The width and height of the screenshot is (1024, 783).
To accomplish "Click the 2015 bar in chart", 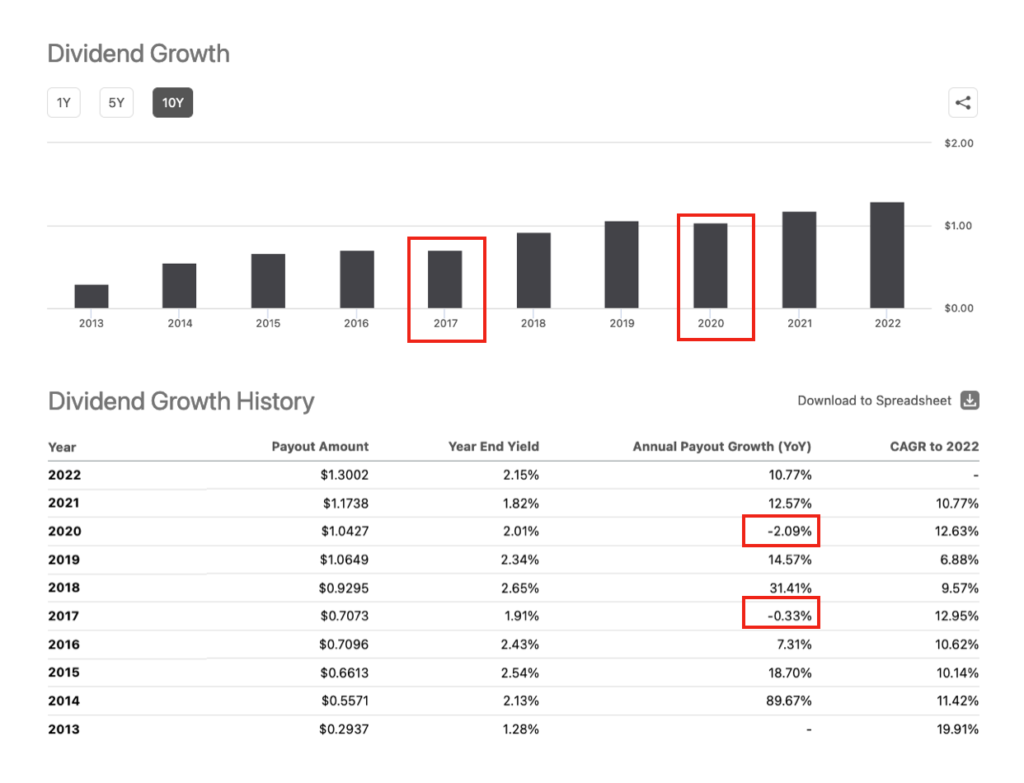I will [x=268, y=281].
